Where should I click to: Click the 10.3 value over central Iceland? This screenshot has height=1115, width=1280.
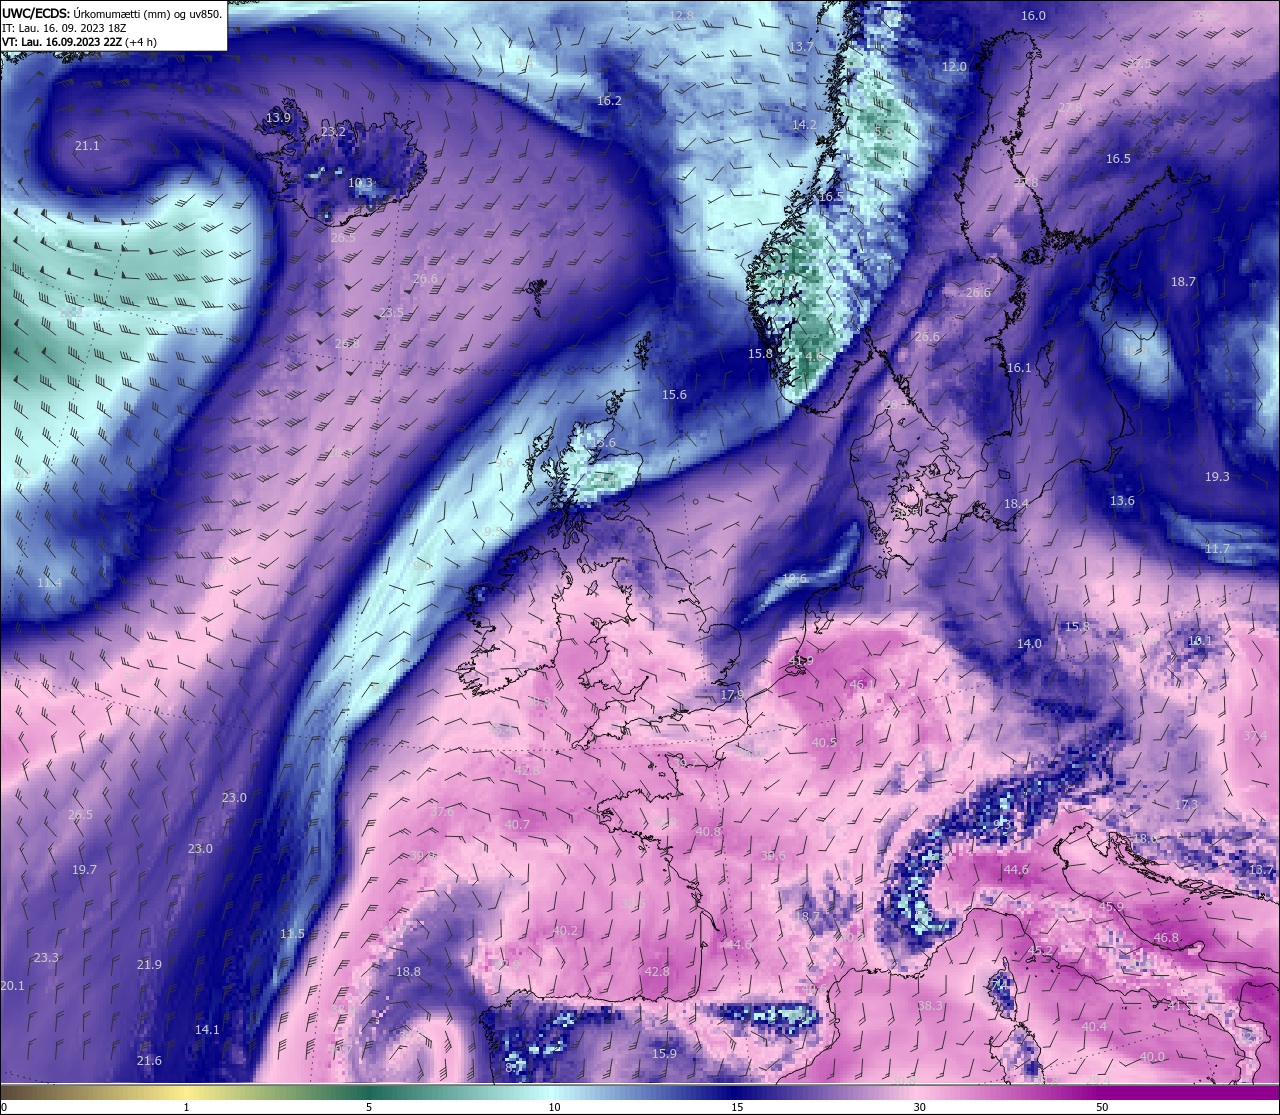pyautogui.click(x=360, y=183)
